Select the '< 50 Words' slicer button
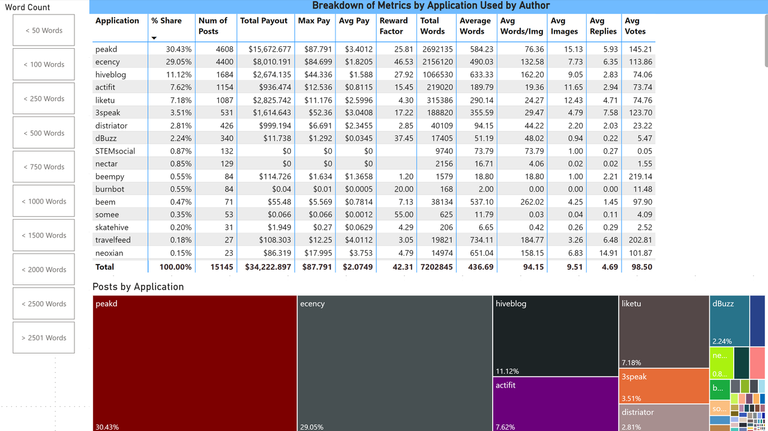768x431 pixels. 44,30
